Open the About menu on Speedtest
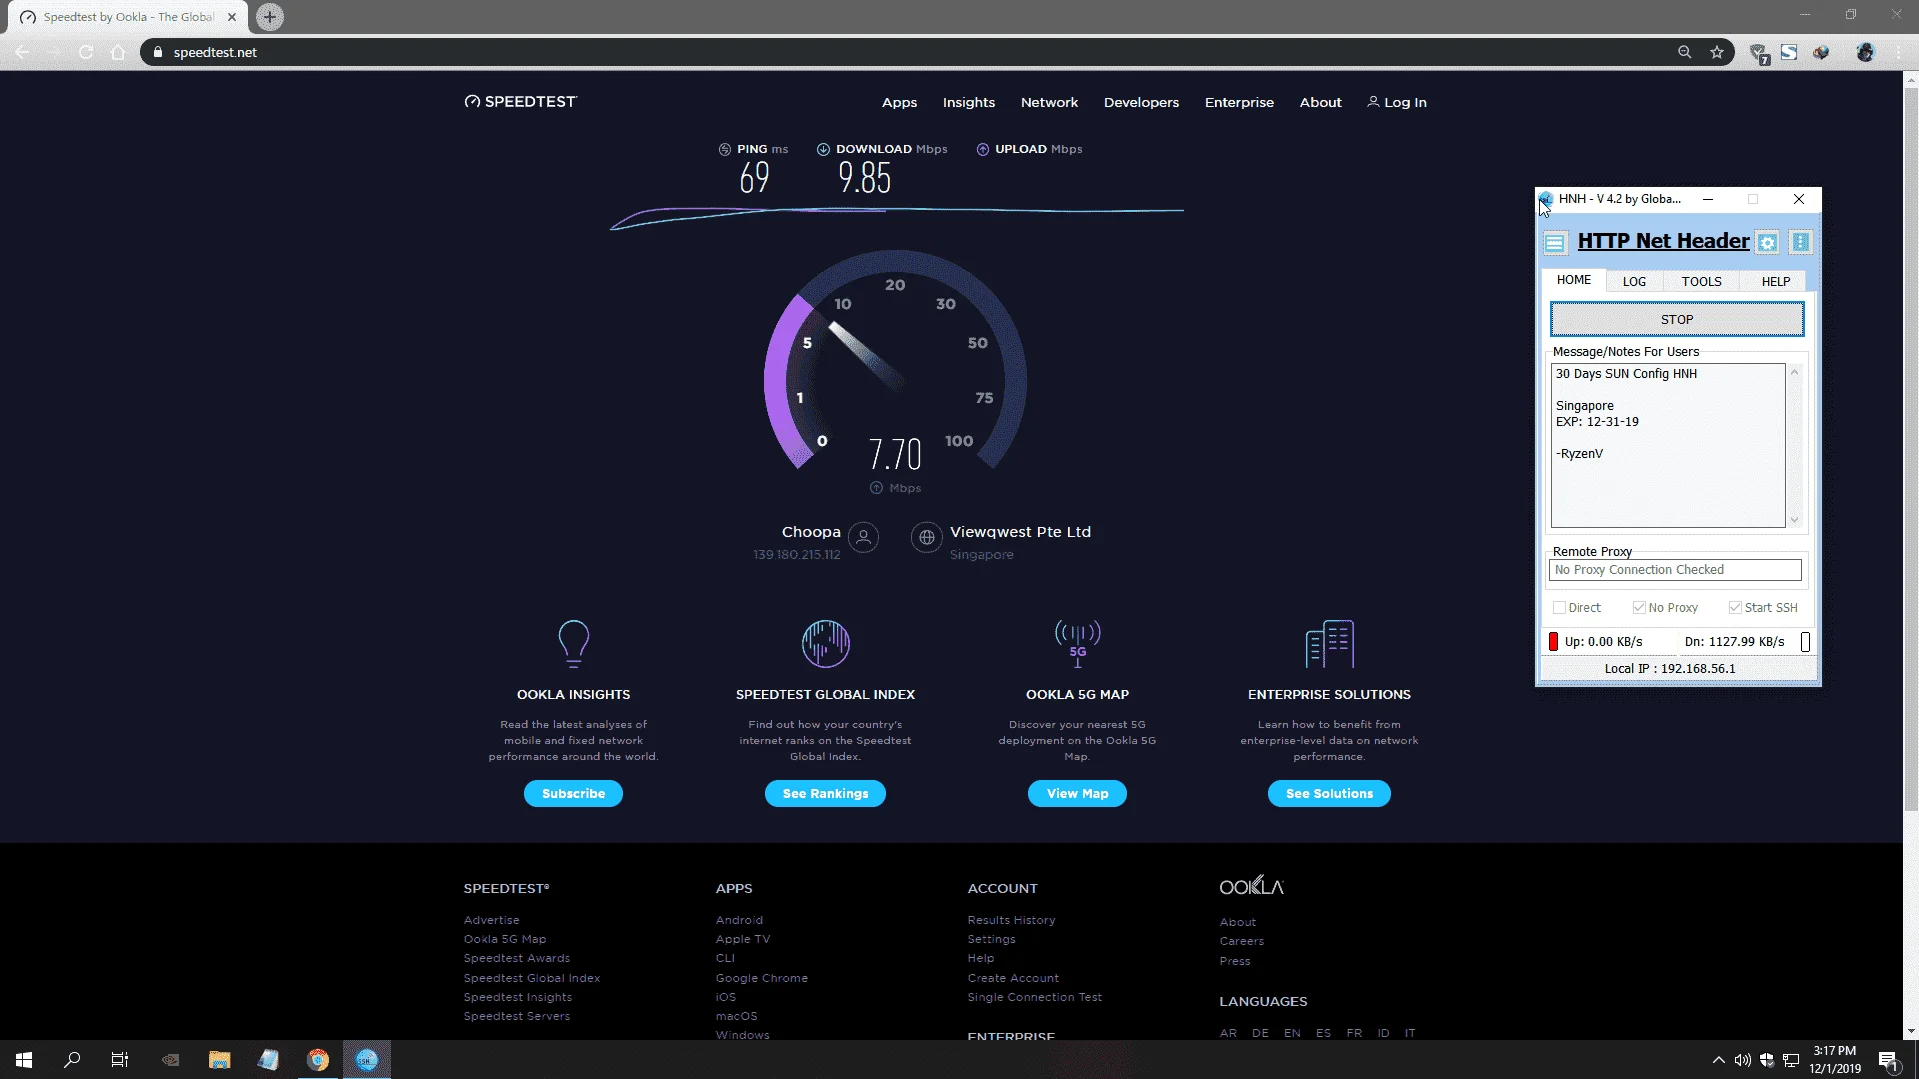 [x=1320, y=102]
